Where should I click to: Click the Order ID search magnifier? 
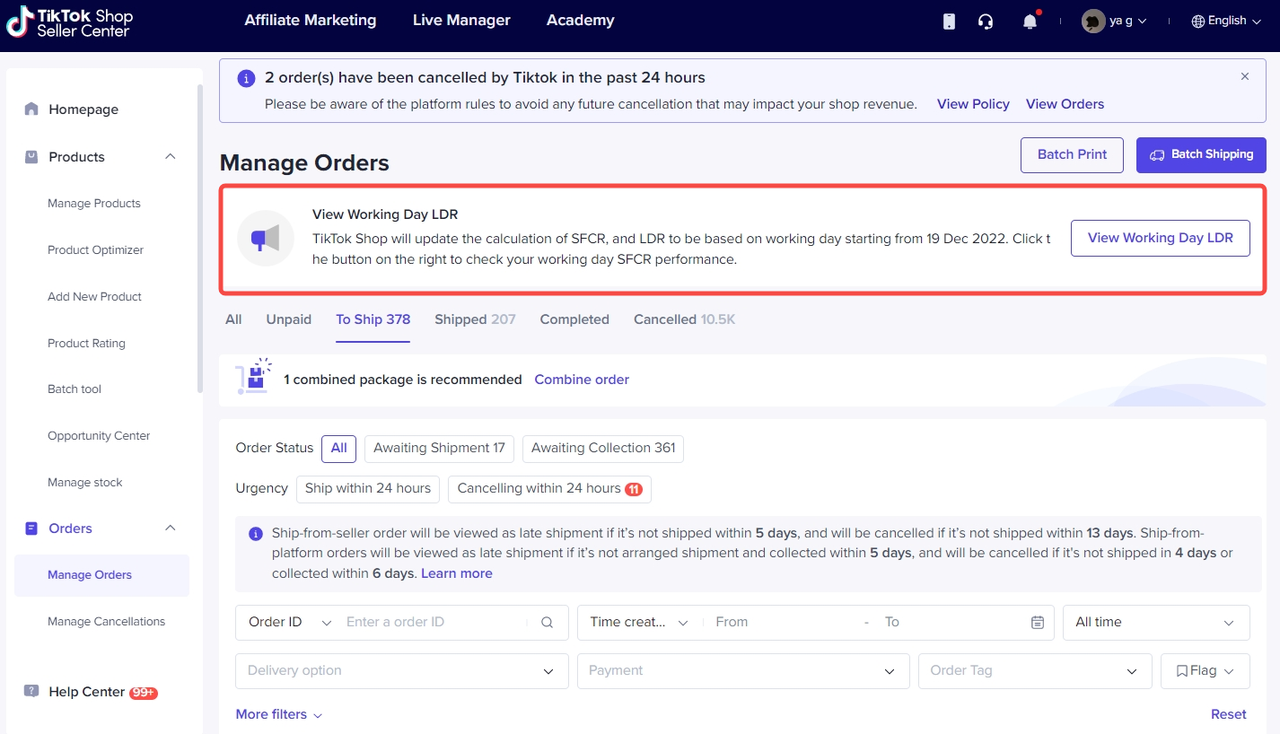click(x=547, y=622)
